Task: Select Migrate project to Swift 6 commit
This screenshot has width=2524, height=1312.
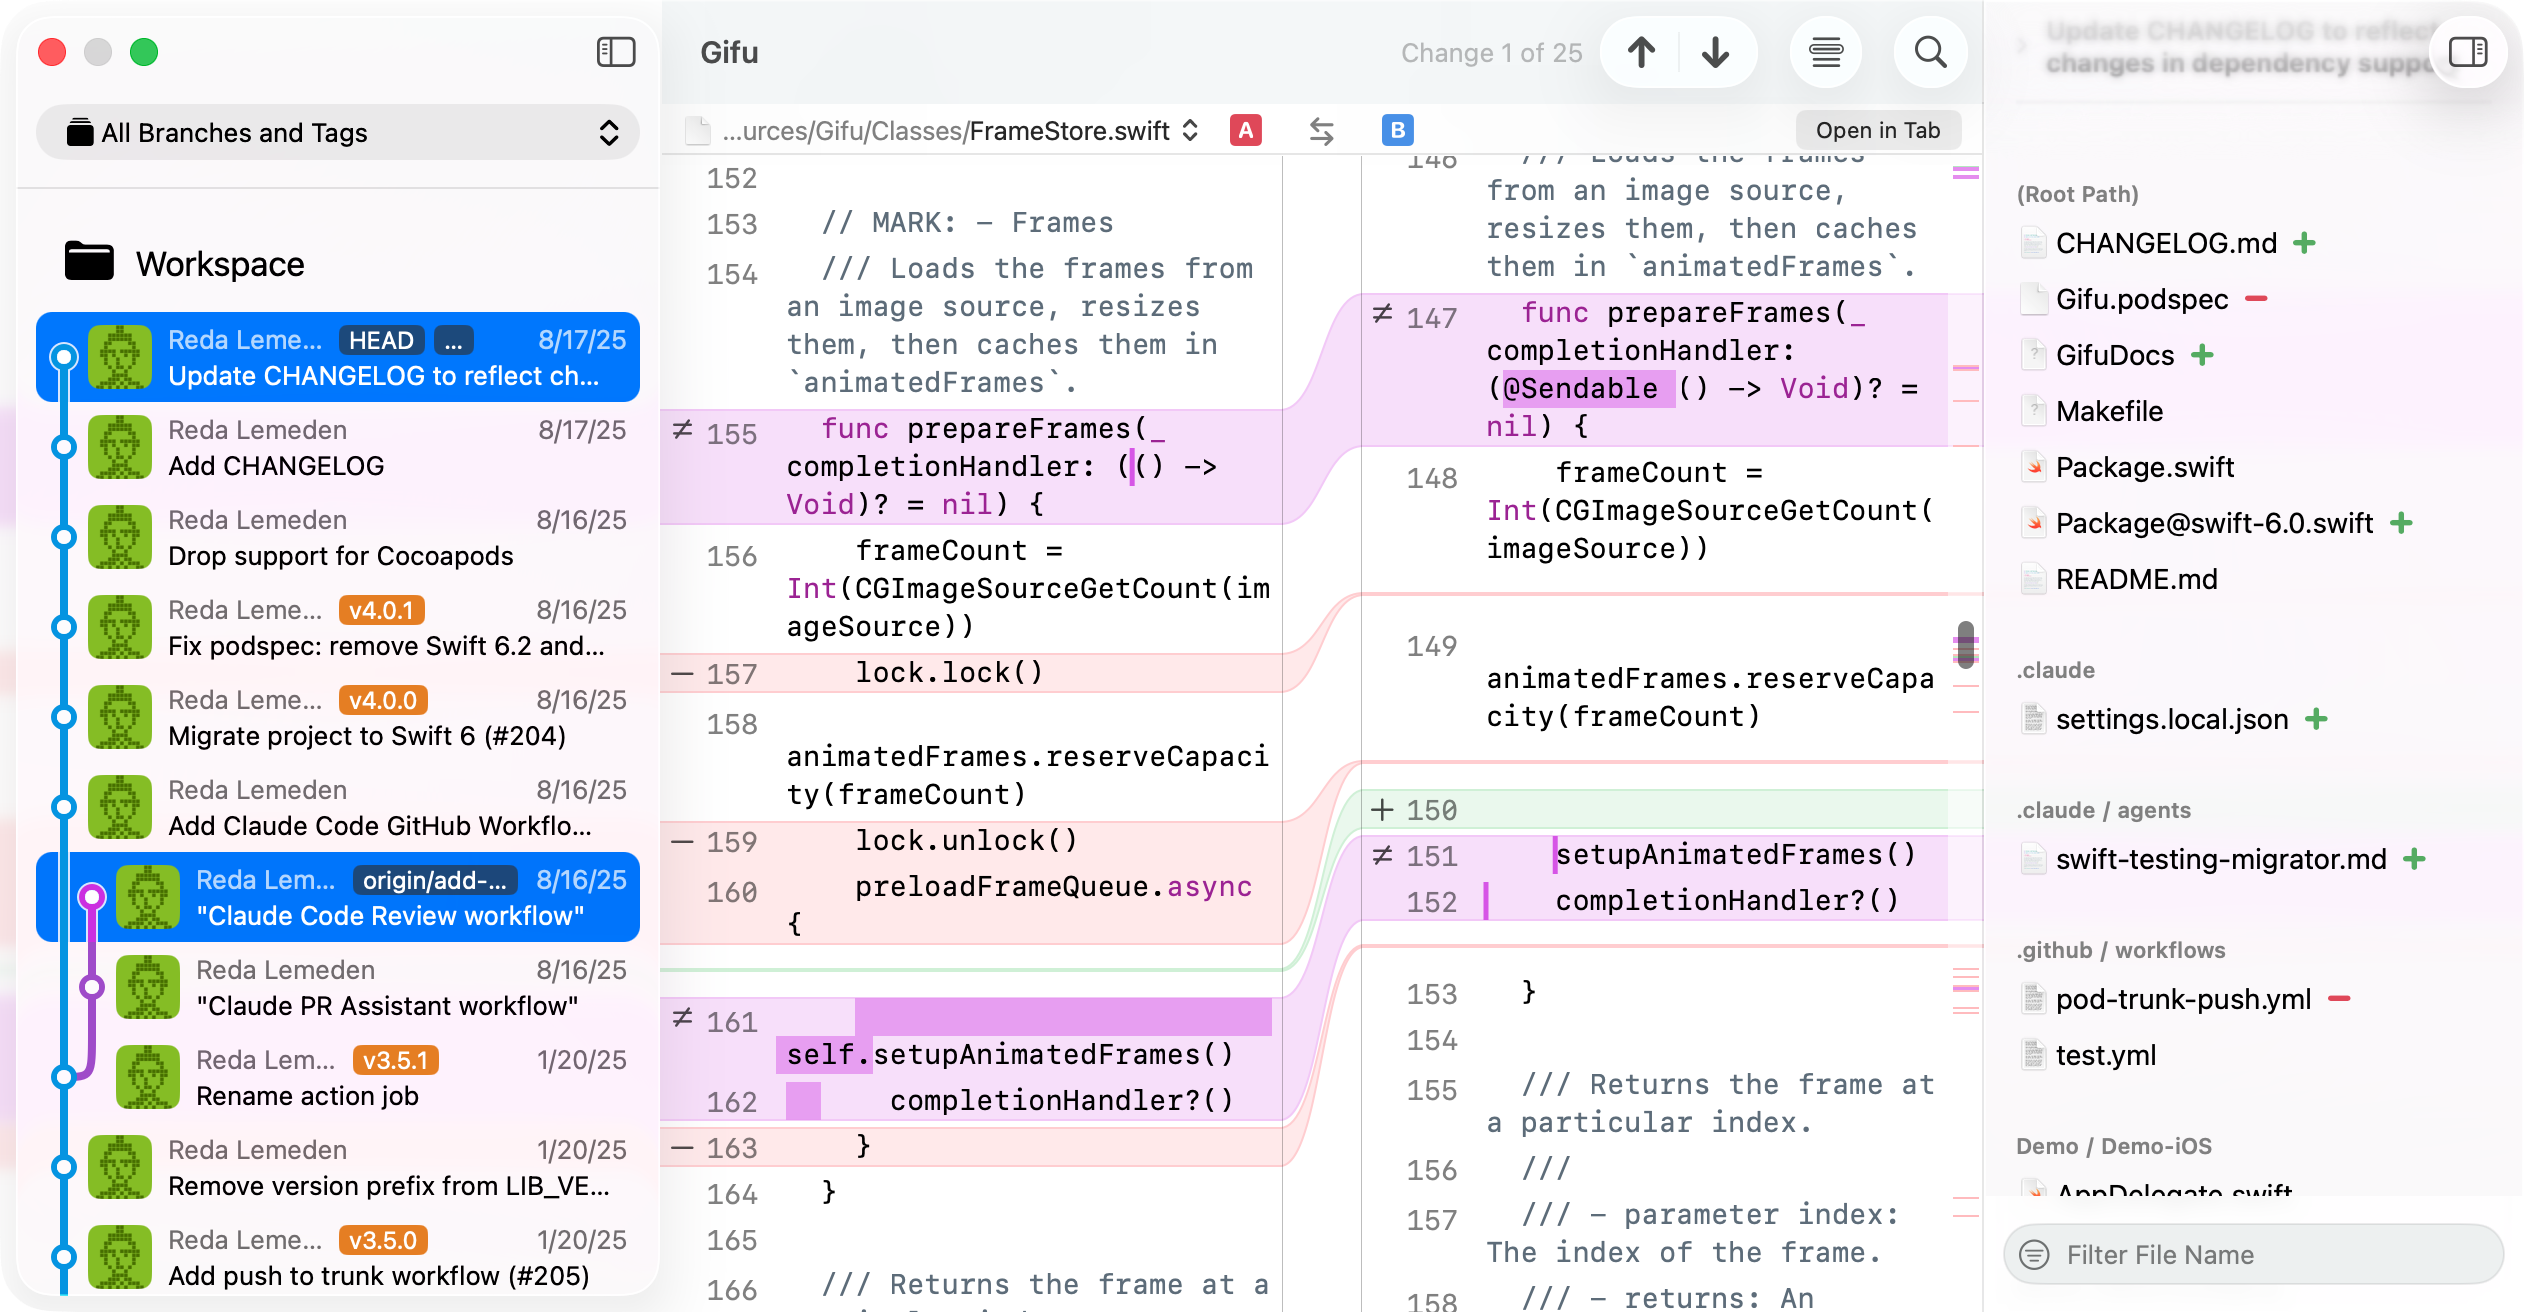Action: (338, 717)
